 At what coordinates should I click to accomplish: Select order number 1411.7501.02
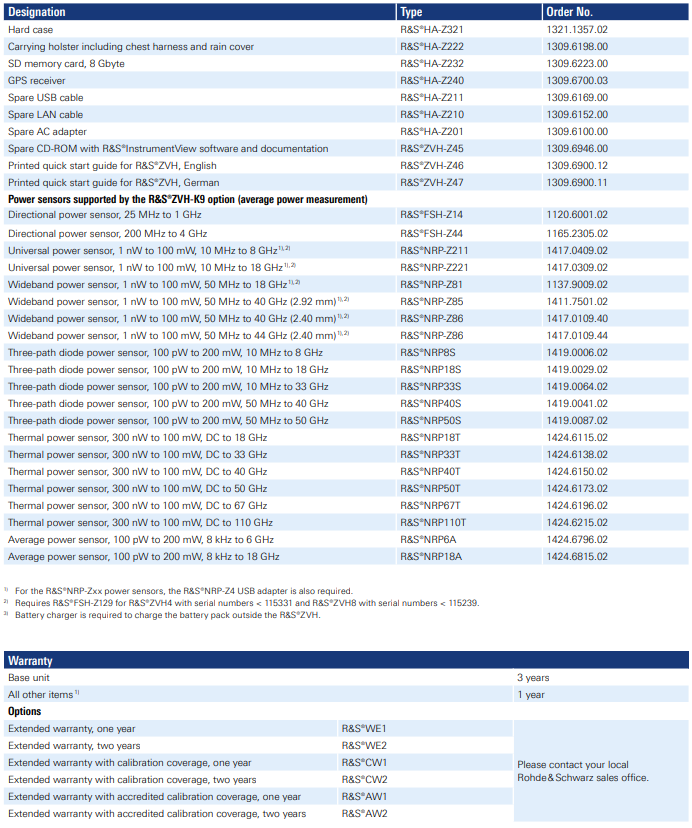tap(577, 302)
